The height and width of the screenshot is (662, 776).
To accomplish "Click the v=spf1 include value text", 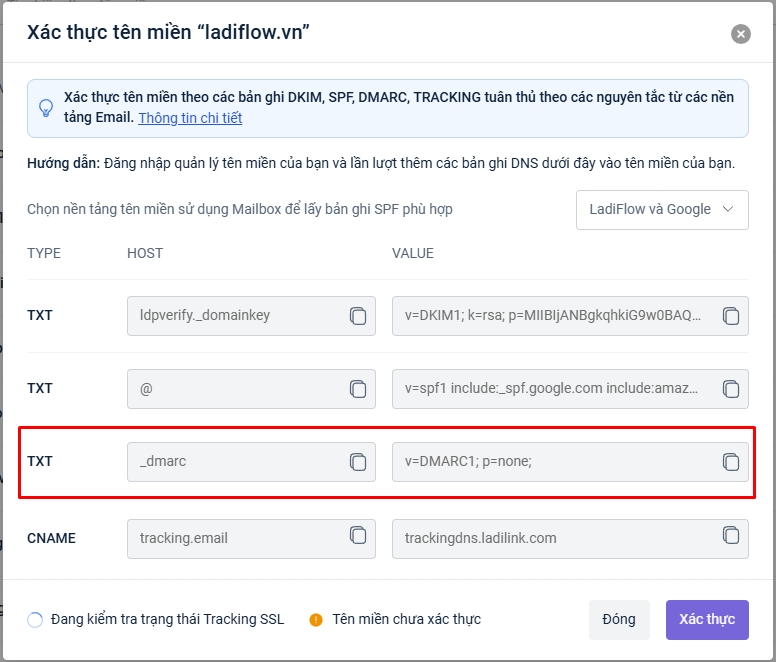I will tap(550, 389).
